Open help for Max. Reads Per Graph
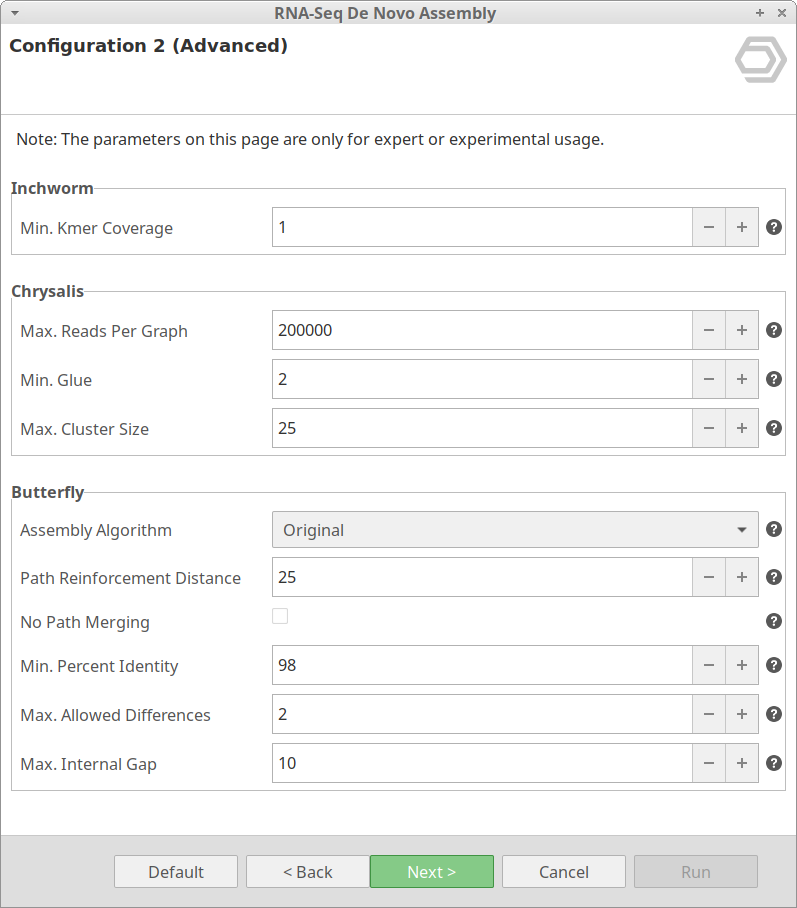The height and width of the screenshot is (908, 797). [x=773, y=330]
